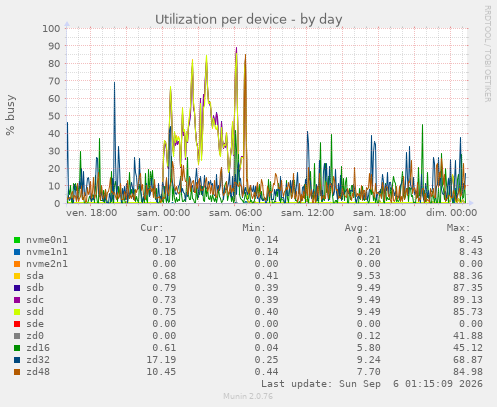Click the sde red legend swatch
The height and width of the screenshot is (407, 497).
17,324
